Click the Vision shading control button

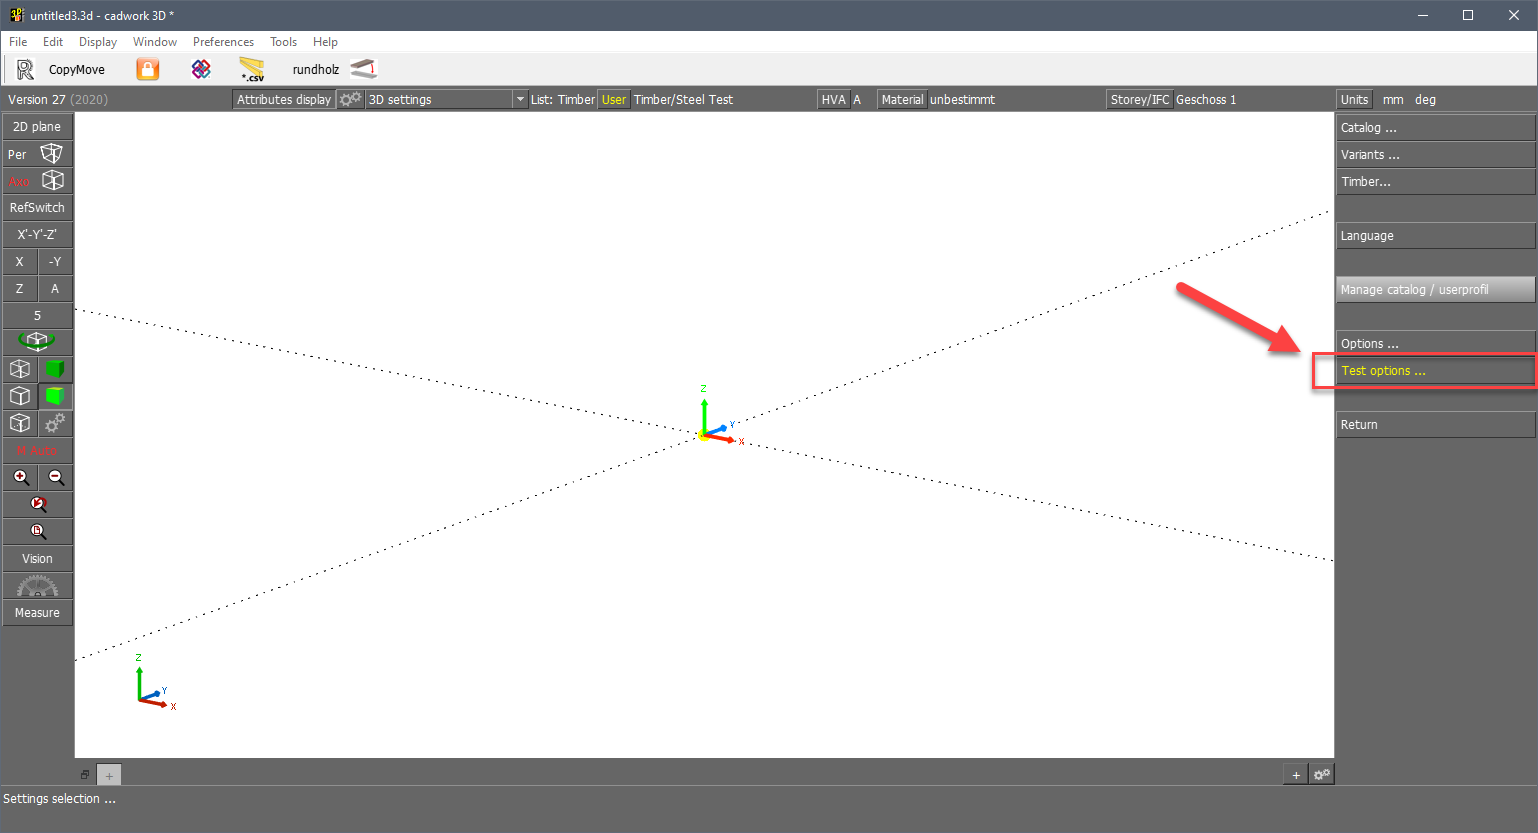(x=37, y=558)
